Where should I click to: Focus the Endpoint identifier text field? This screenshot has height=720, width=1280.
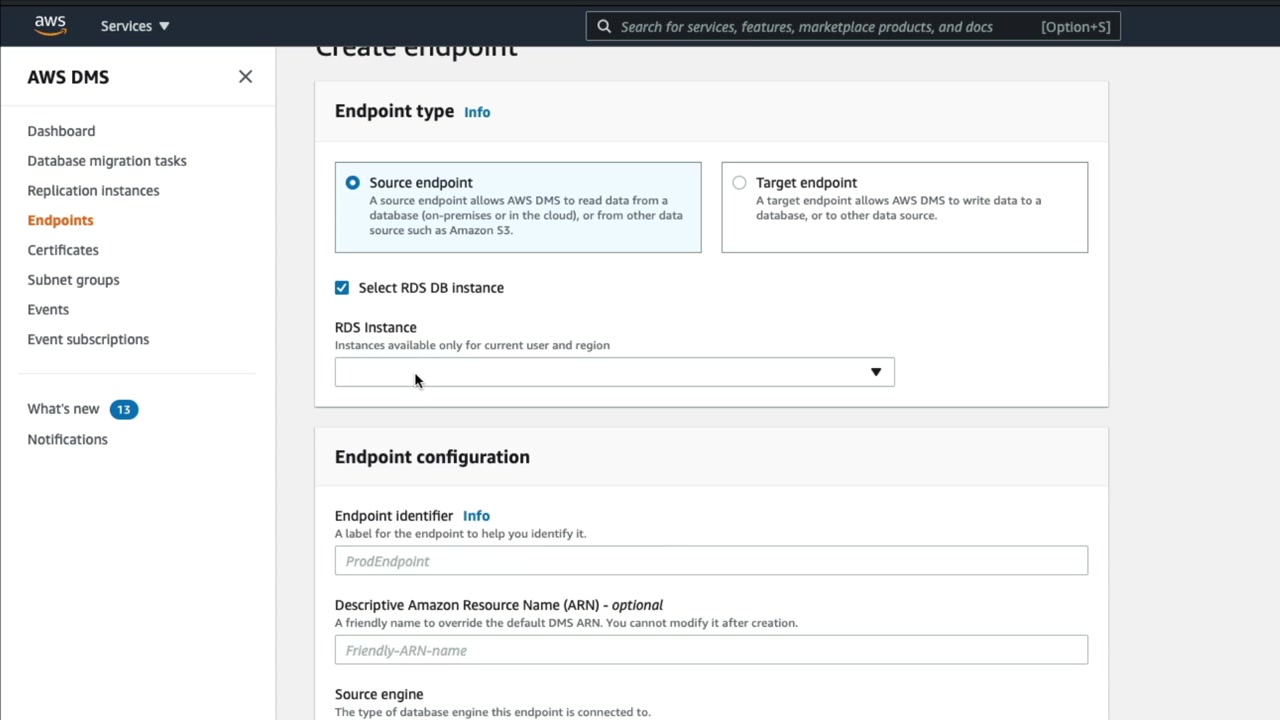(x=711, y=561)
